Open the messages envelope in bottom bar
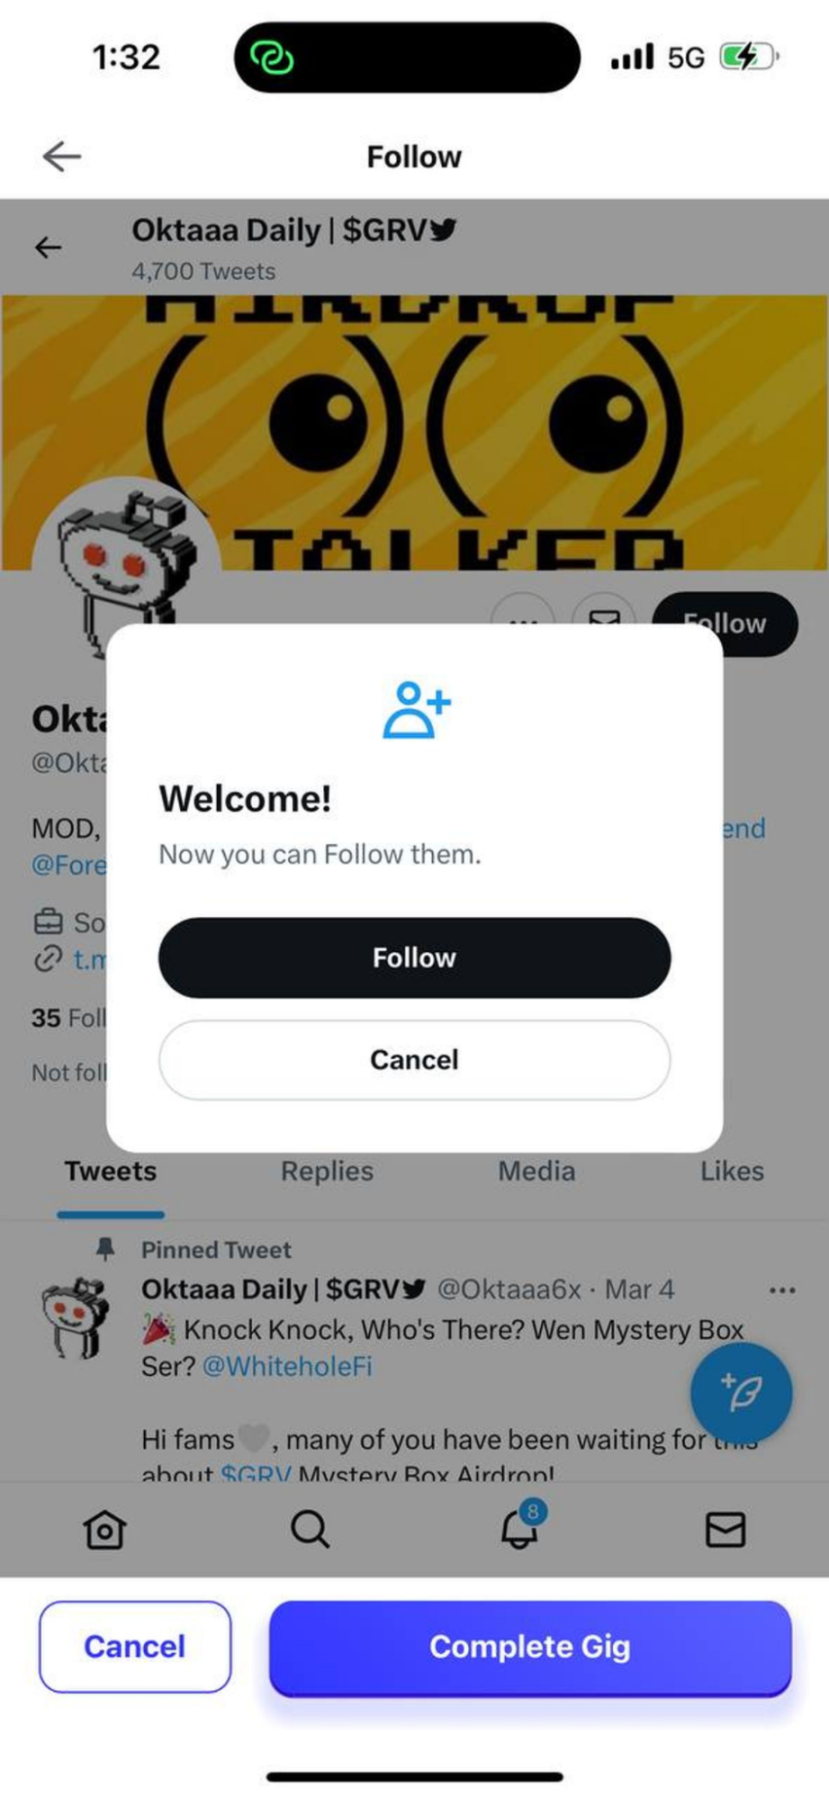The height and width of the screenshot is (1797, 829). 725,1529
